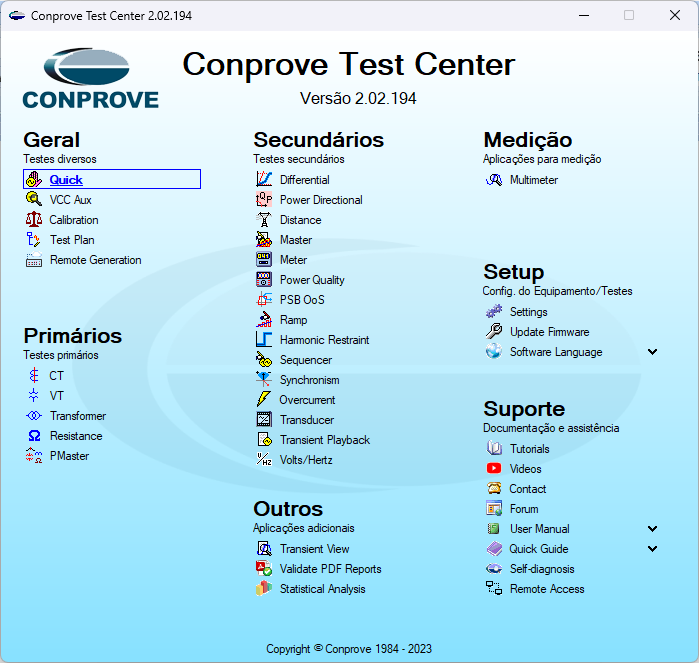
Task: Expand the Software Language dropdown arrow
Action: 652,352
